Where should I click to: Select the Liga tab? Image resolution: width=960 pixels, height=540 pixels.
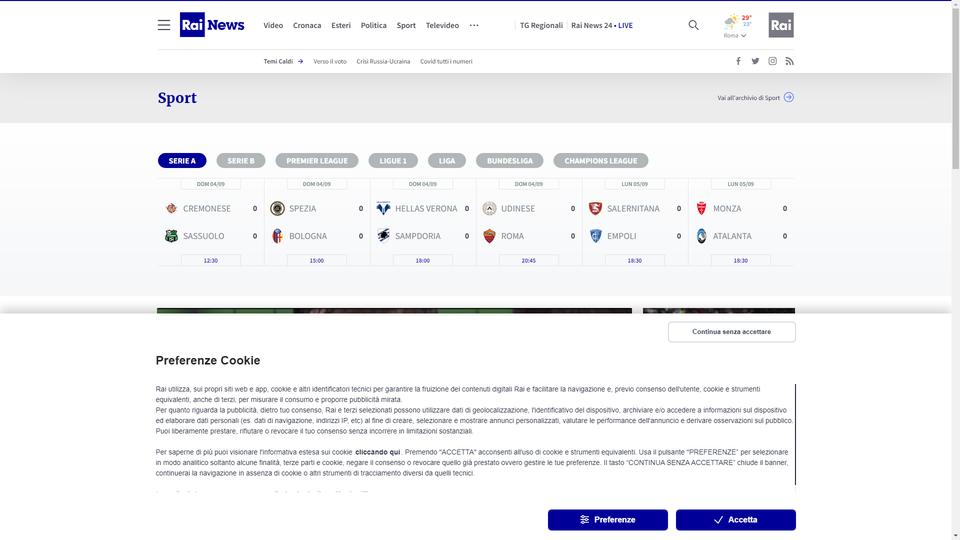447,160
